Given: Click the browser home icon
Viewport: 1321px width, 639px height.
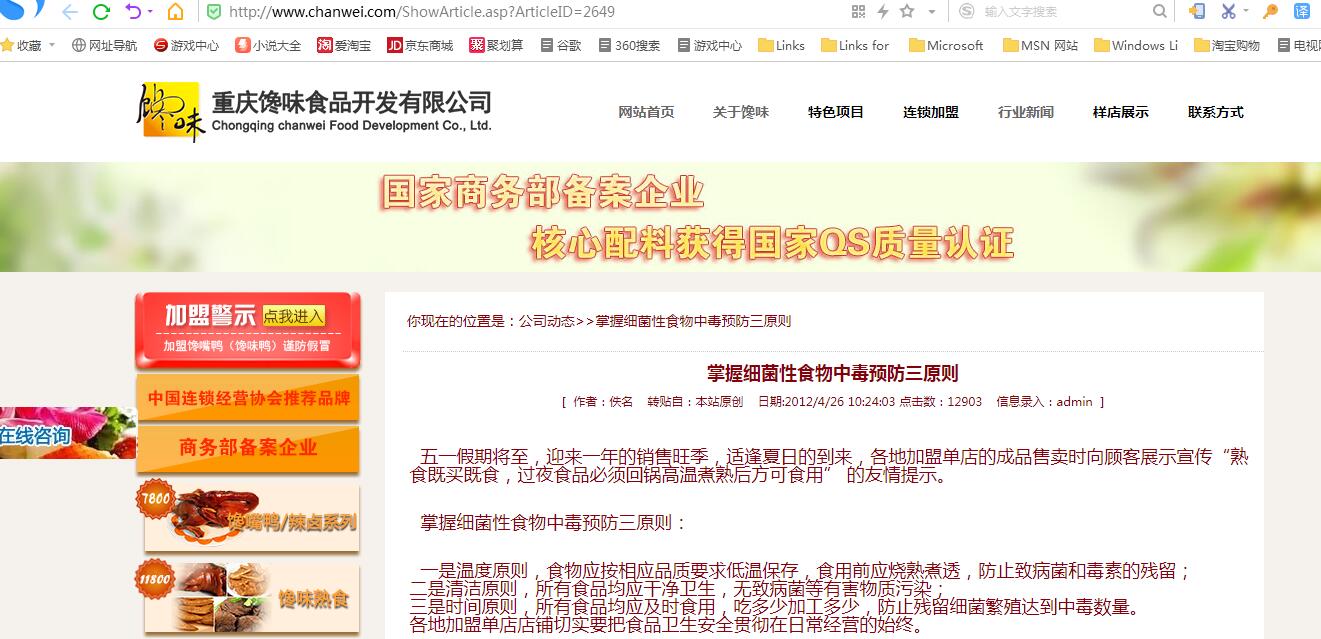Looking at the screenshot, I should (175, 12).
